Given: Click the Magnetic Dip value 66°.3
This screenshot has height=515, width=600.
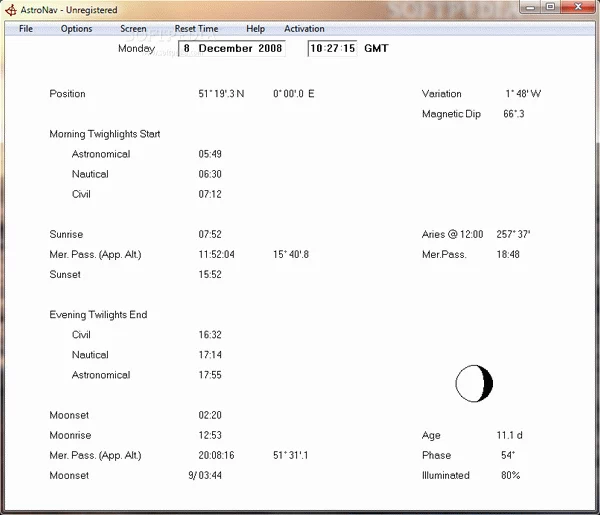Looking at the screenshot, I should (514, 114).
